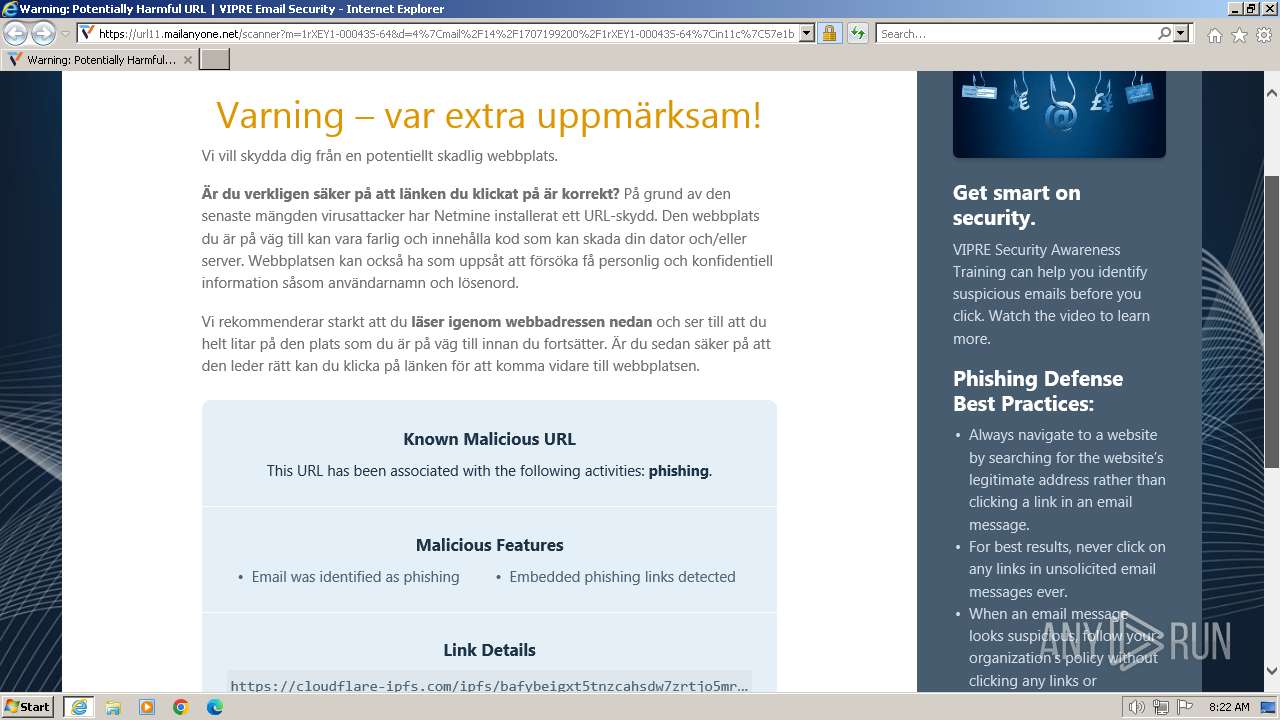
Task: Click the Action Center flag icon
Action: [x=1185, y=707]
